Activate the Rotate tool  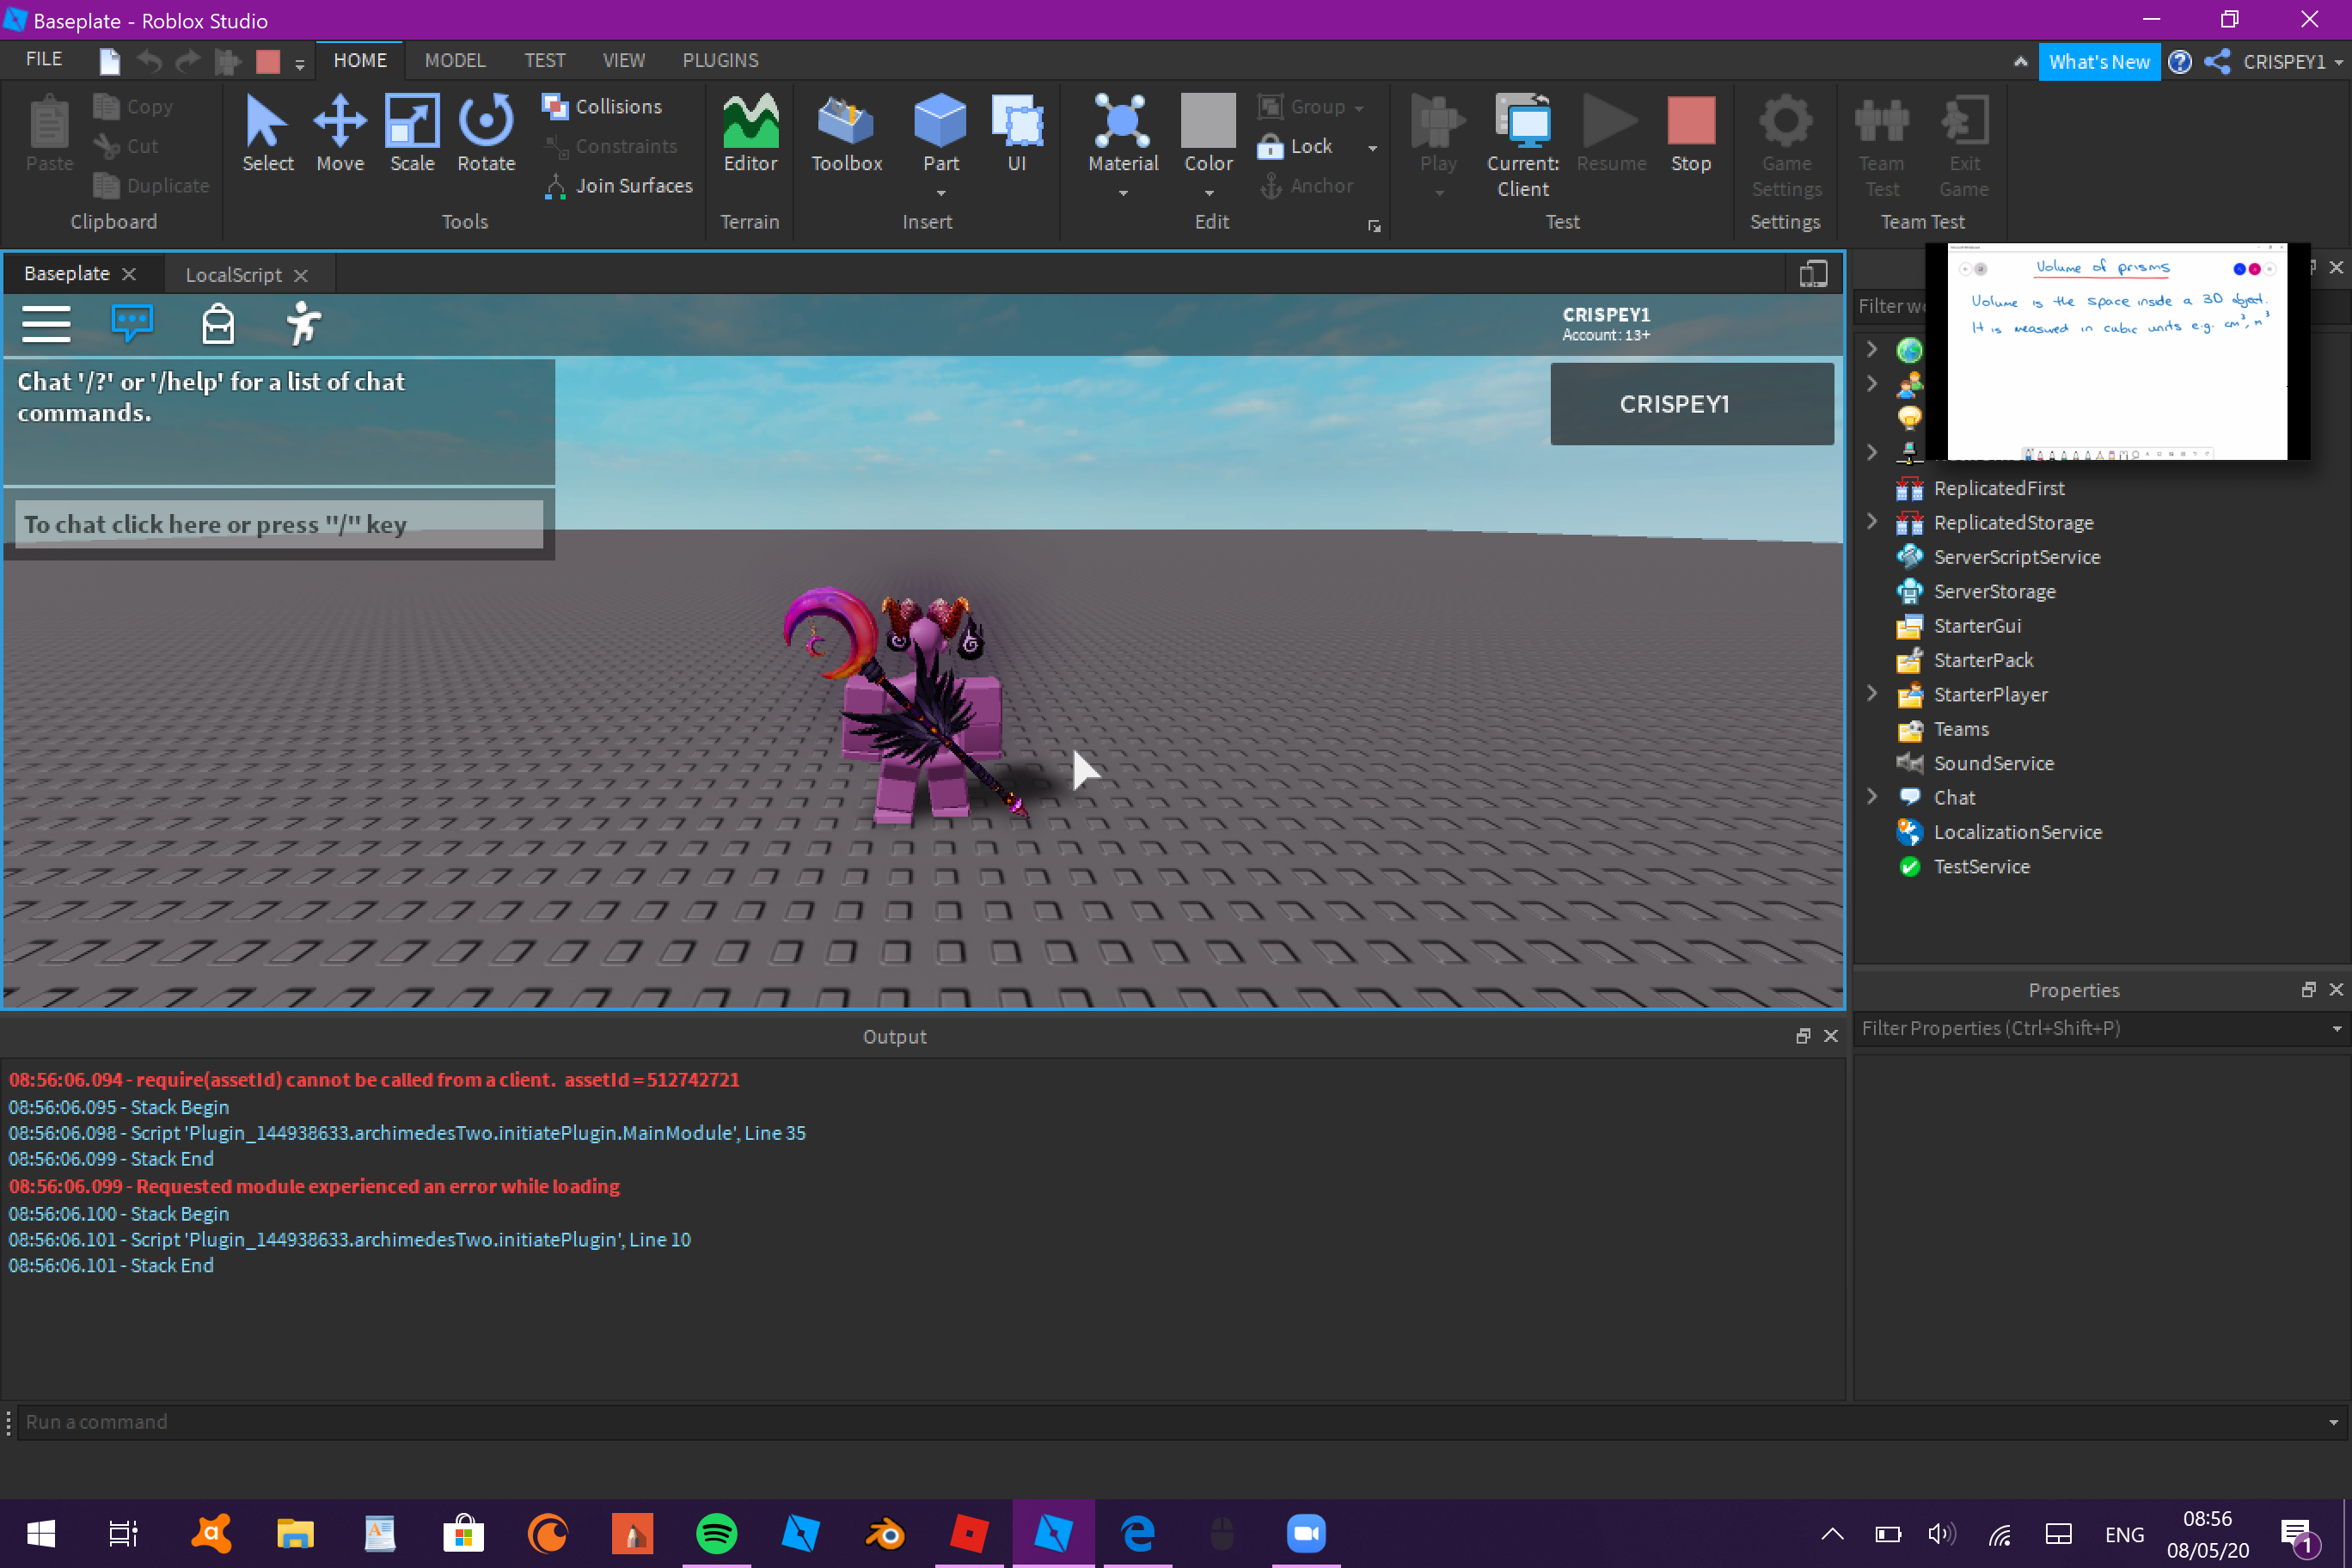coord(486,135)
